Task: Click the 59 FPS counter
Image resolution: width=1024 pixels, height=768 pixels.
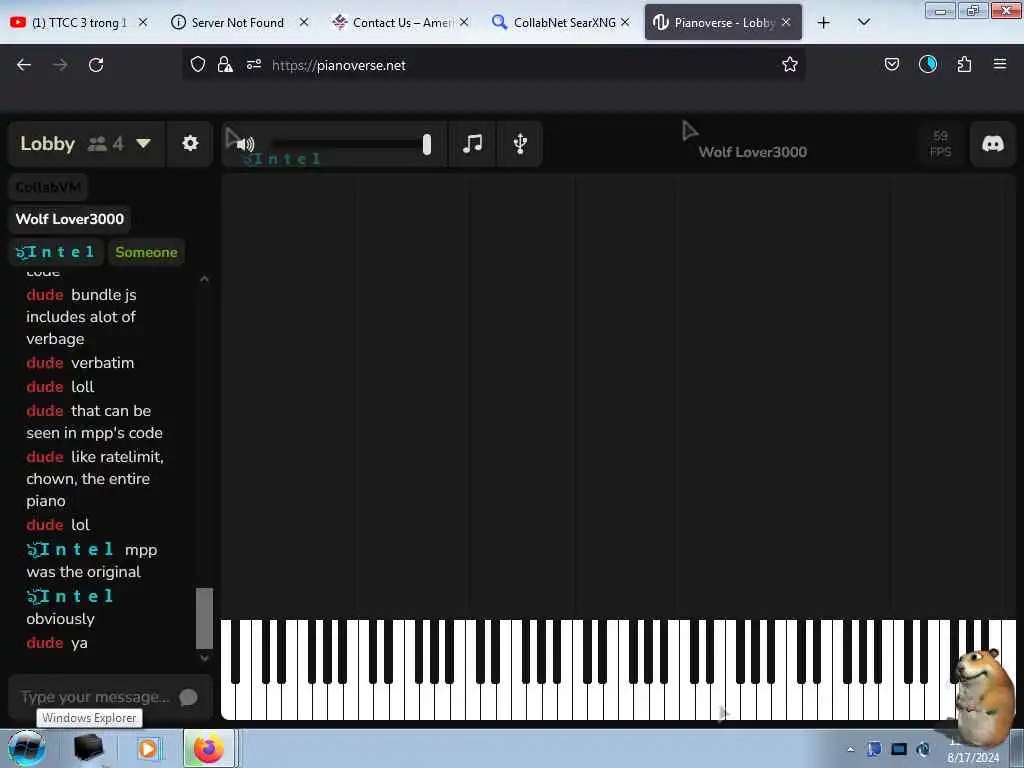Action: click(940, 144)
